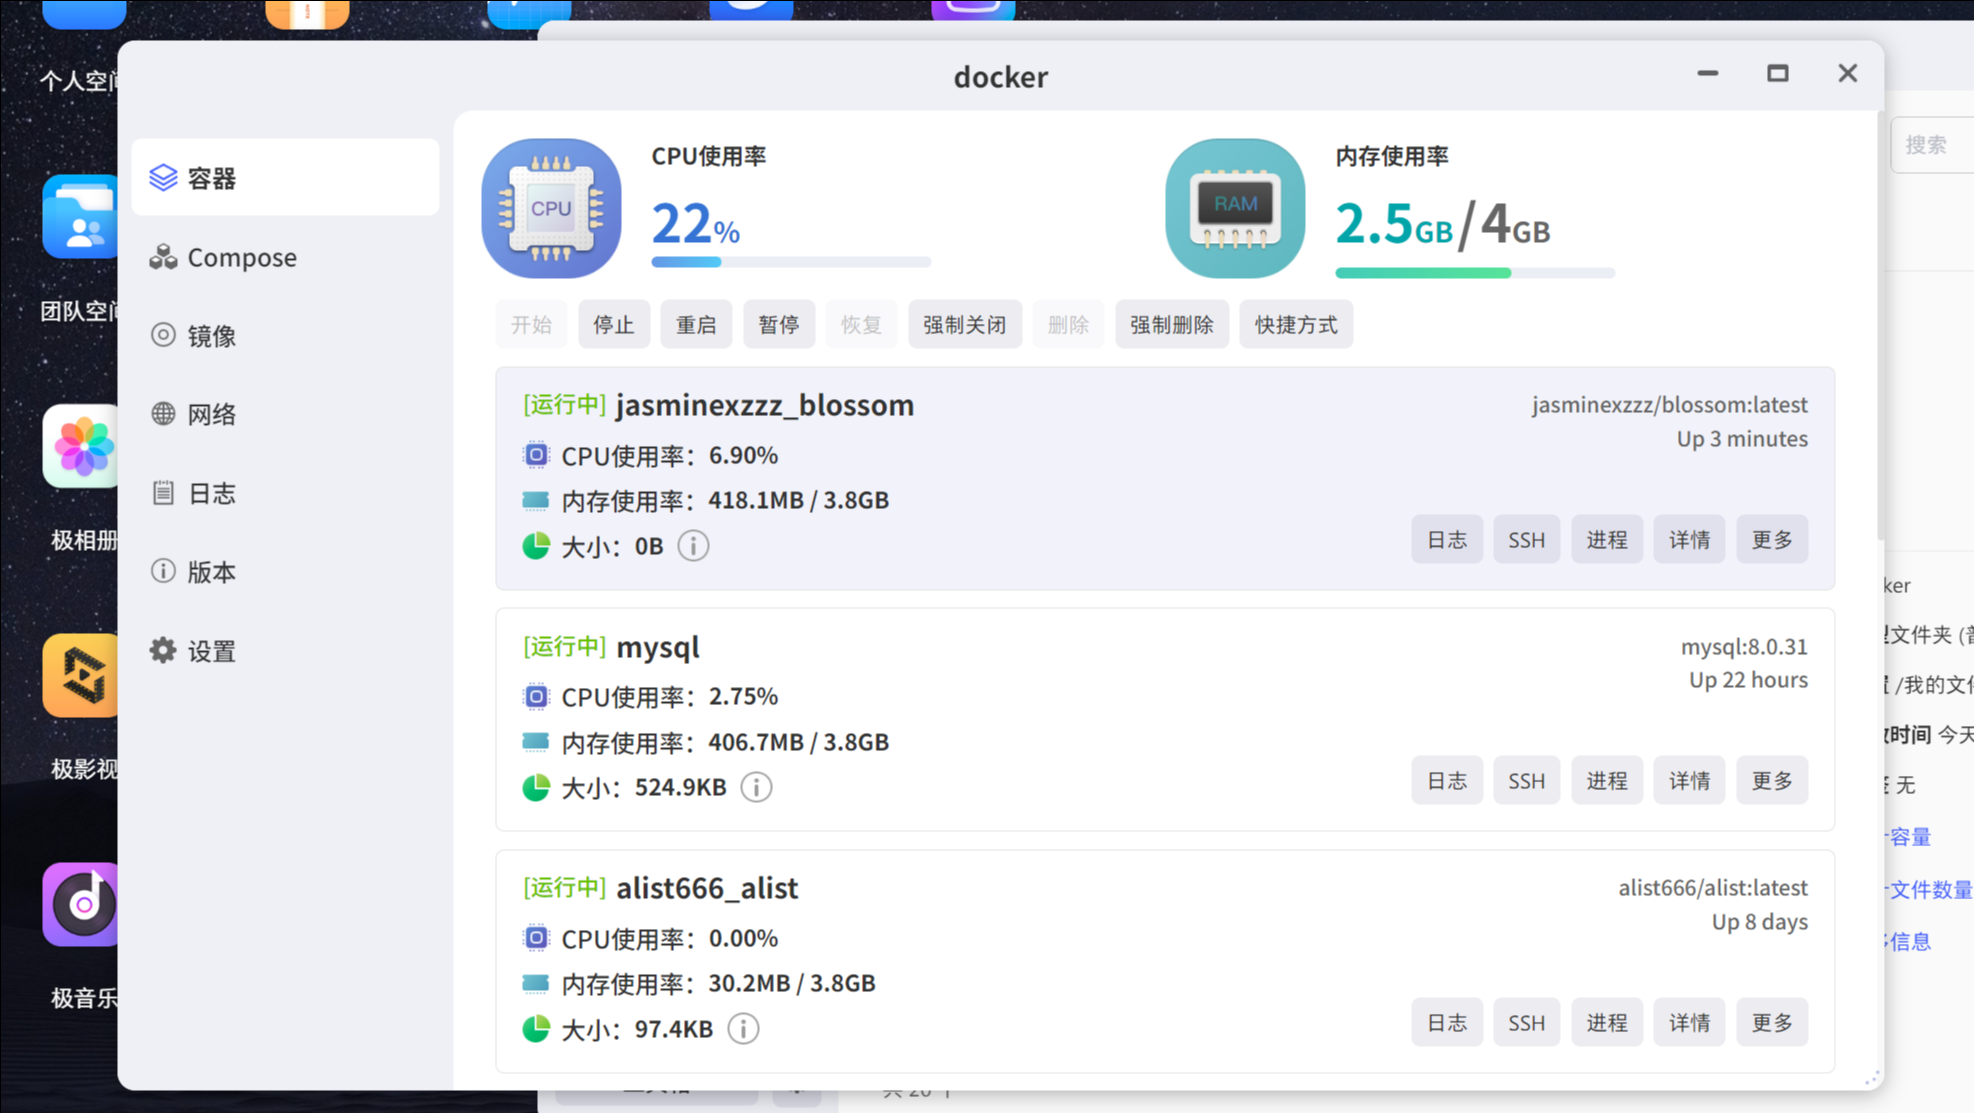Expand 更多 options for mysql container
Image resolution: width=1974 pixels, height=1113 pixels.
pyautogui.click(x=1771, y=781)
